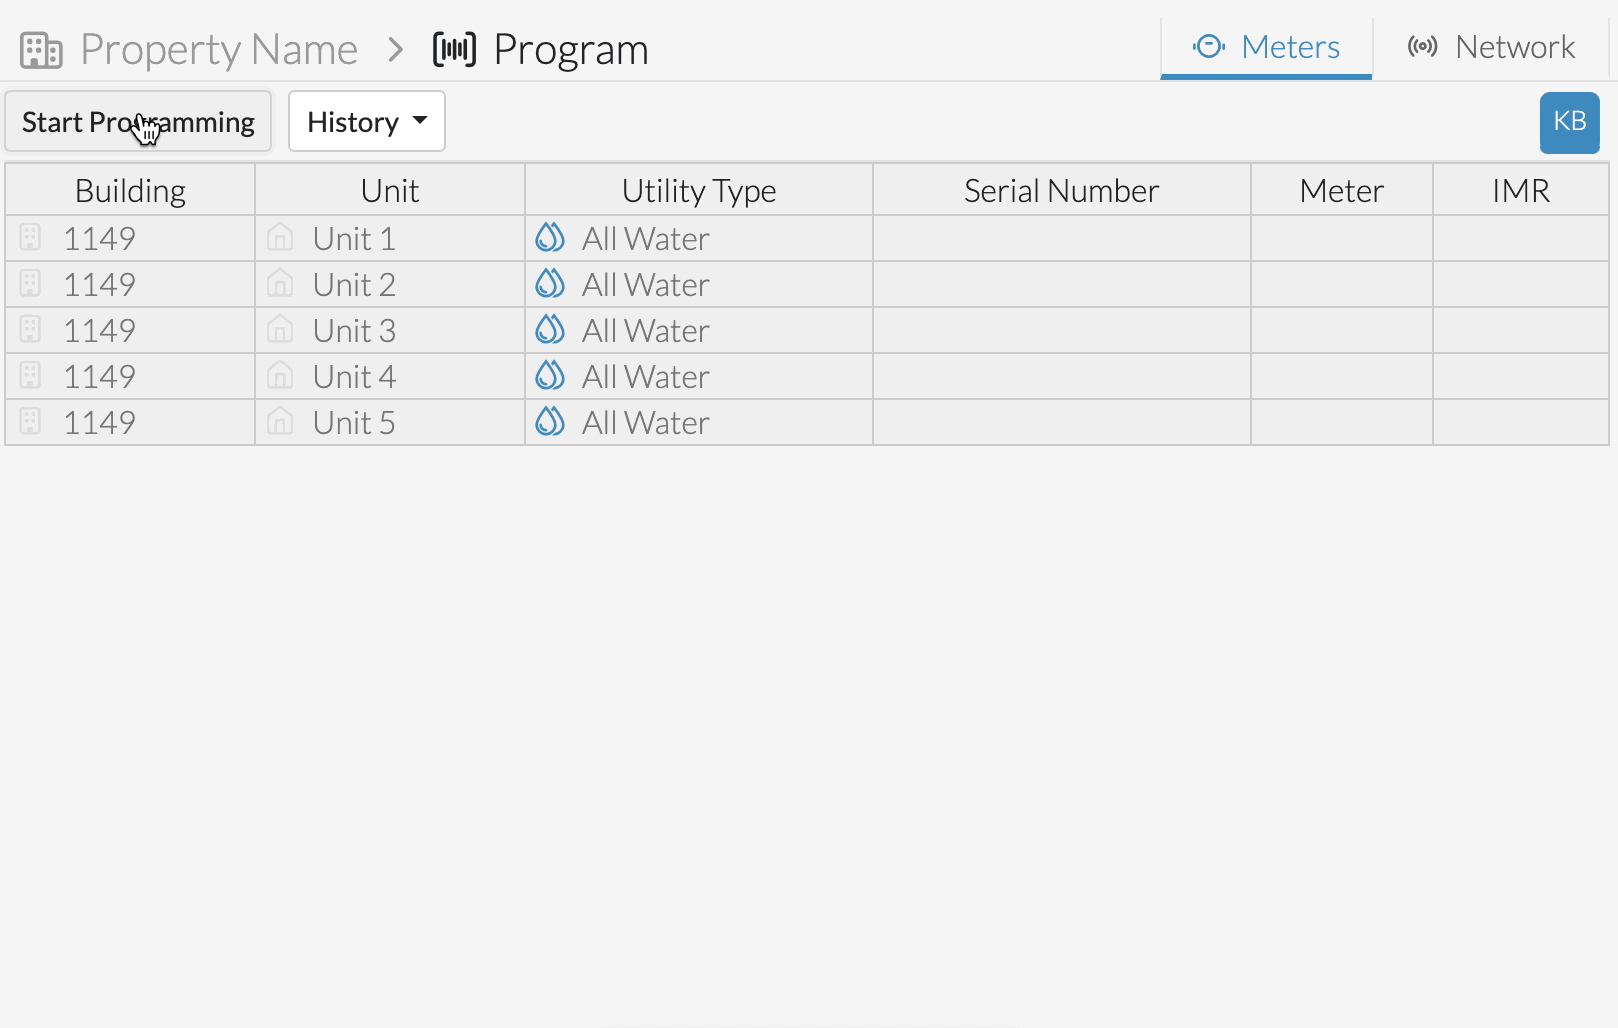Click the Program breadcrumb title

coord(571,49)
